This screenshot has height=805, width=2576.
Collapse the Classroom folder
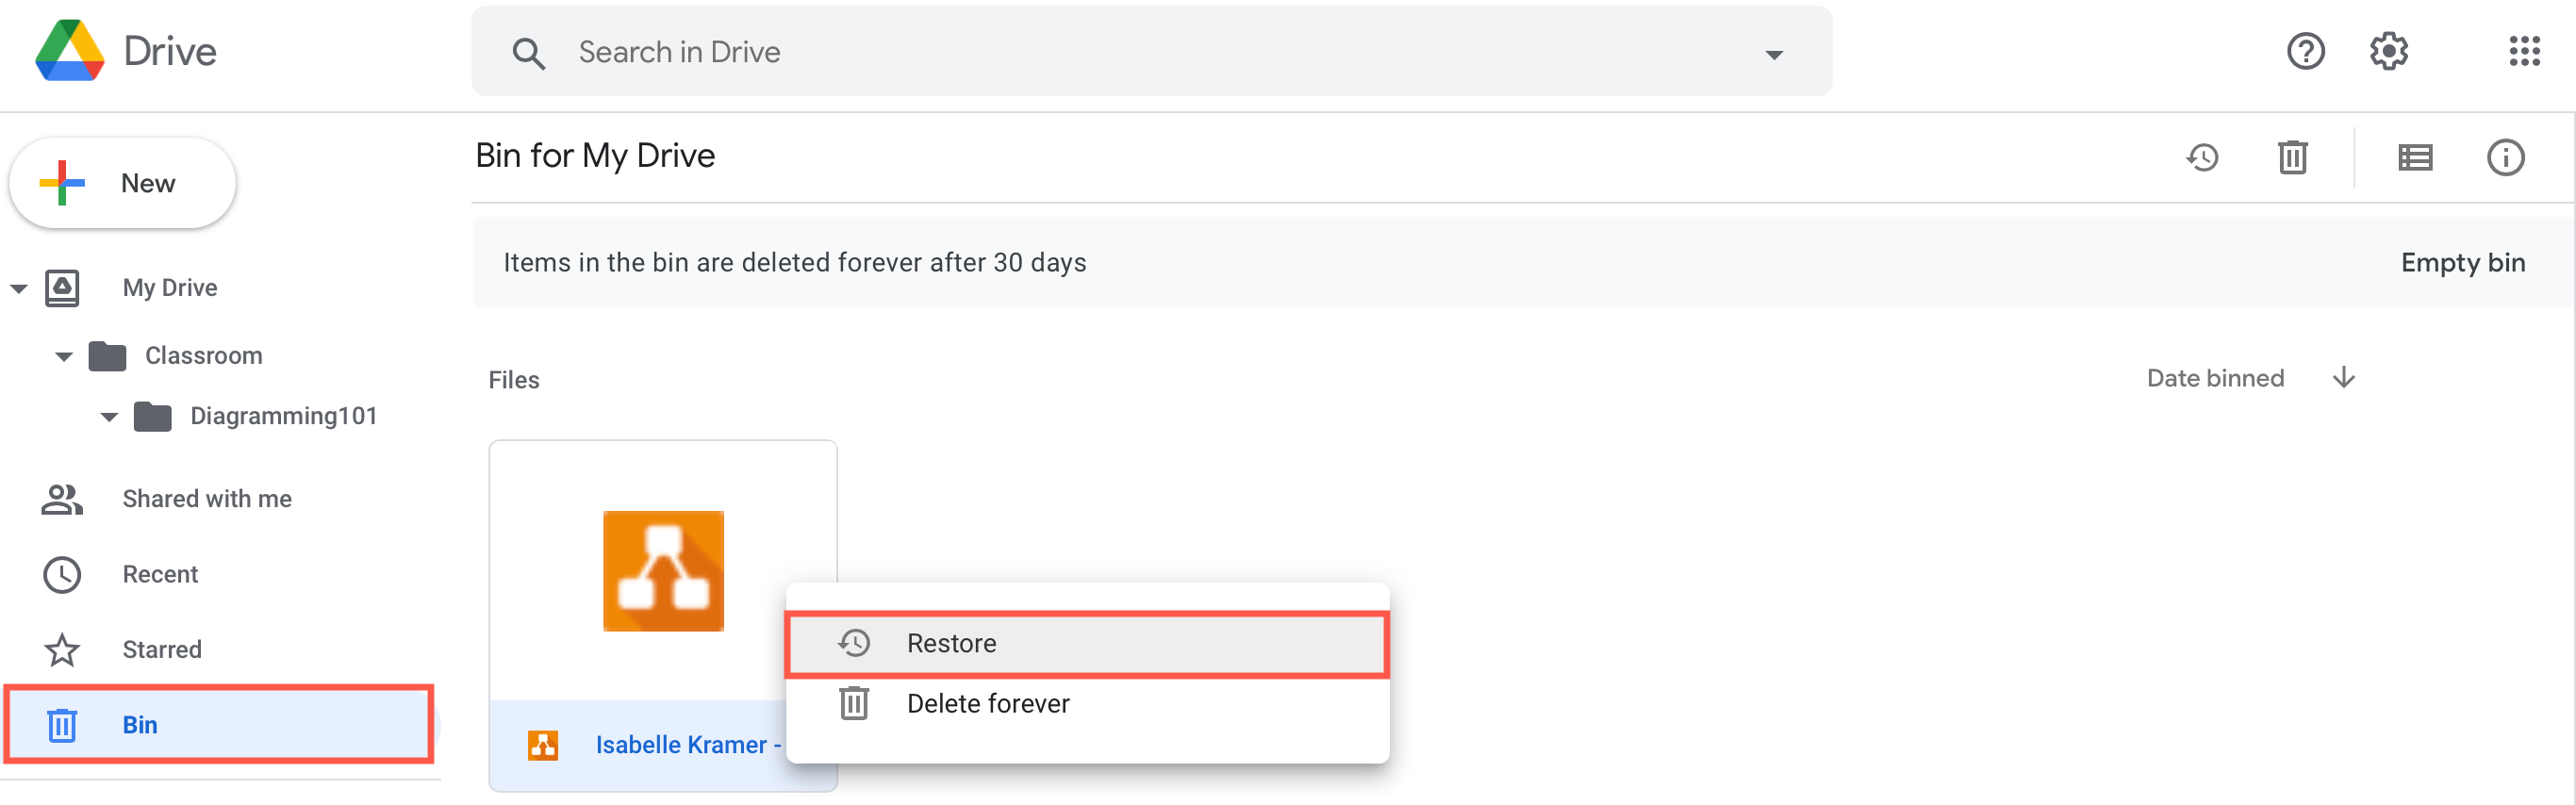point(63,356)
